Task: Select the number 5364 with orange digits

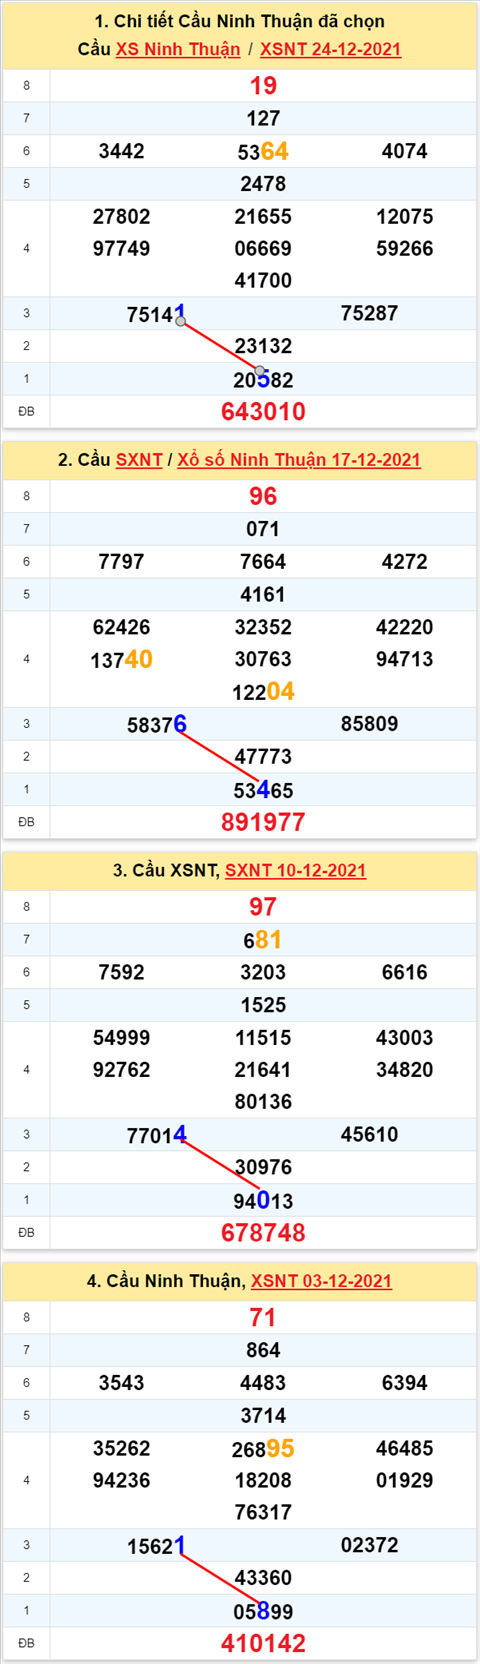Action: tap(263, 151)
